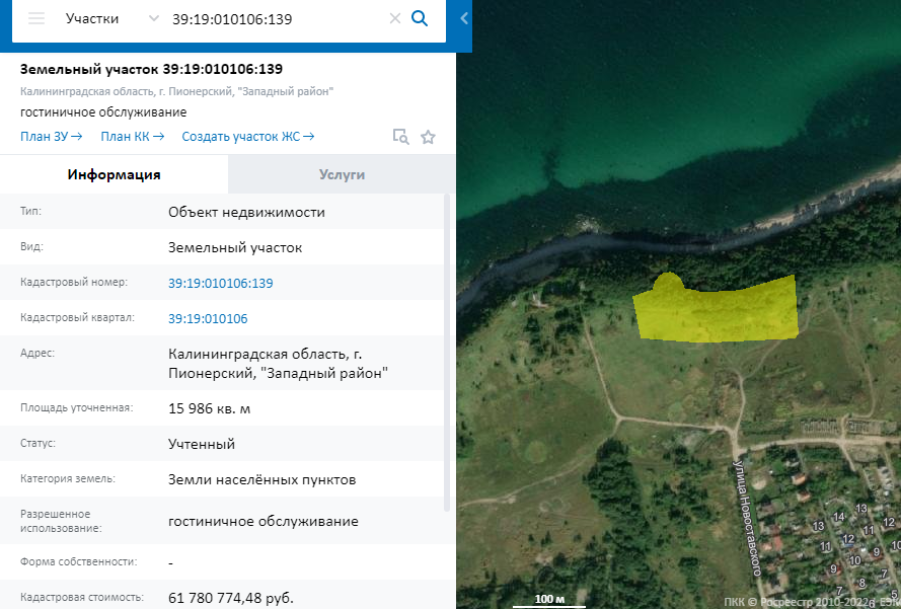Open the plan preview (document-magnifier) icon
901x609 pixels.
point(402,137)
